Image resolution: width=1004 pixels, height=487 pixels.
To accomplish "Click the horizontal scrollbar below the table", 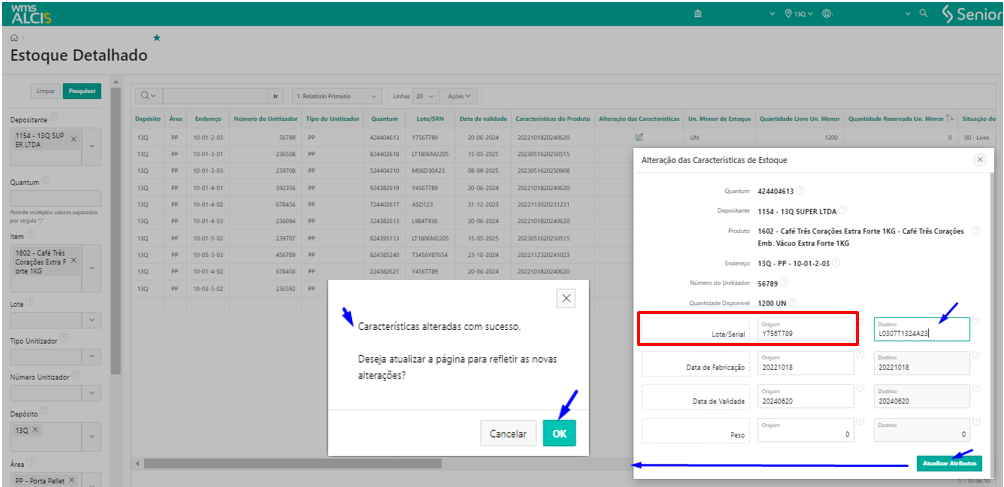I will coord(292,463).
